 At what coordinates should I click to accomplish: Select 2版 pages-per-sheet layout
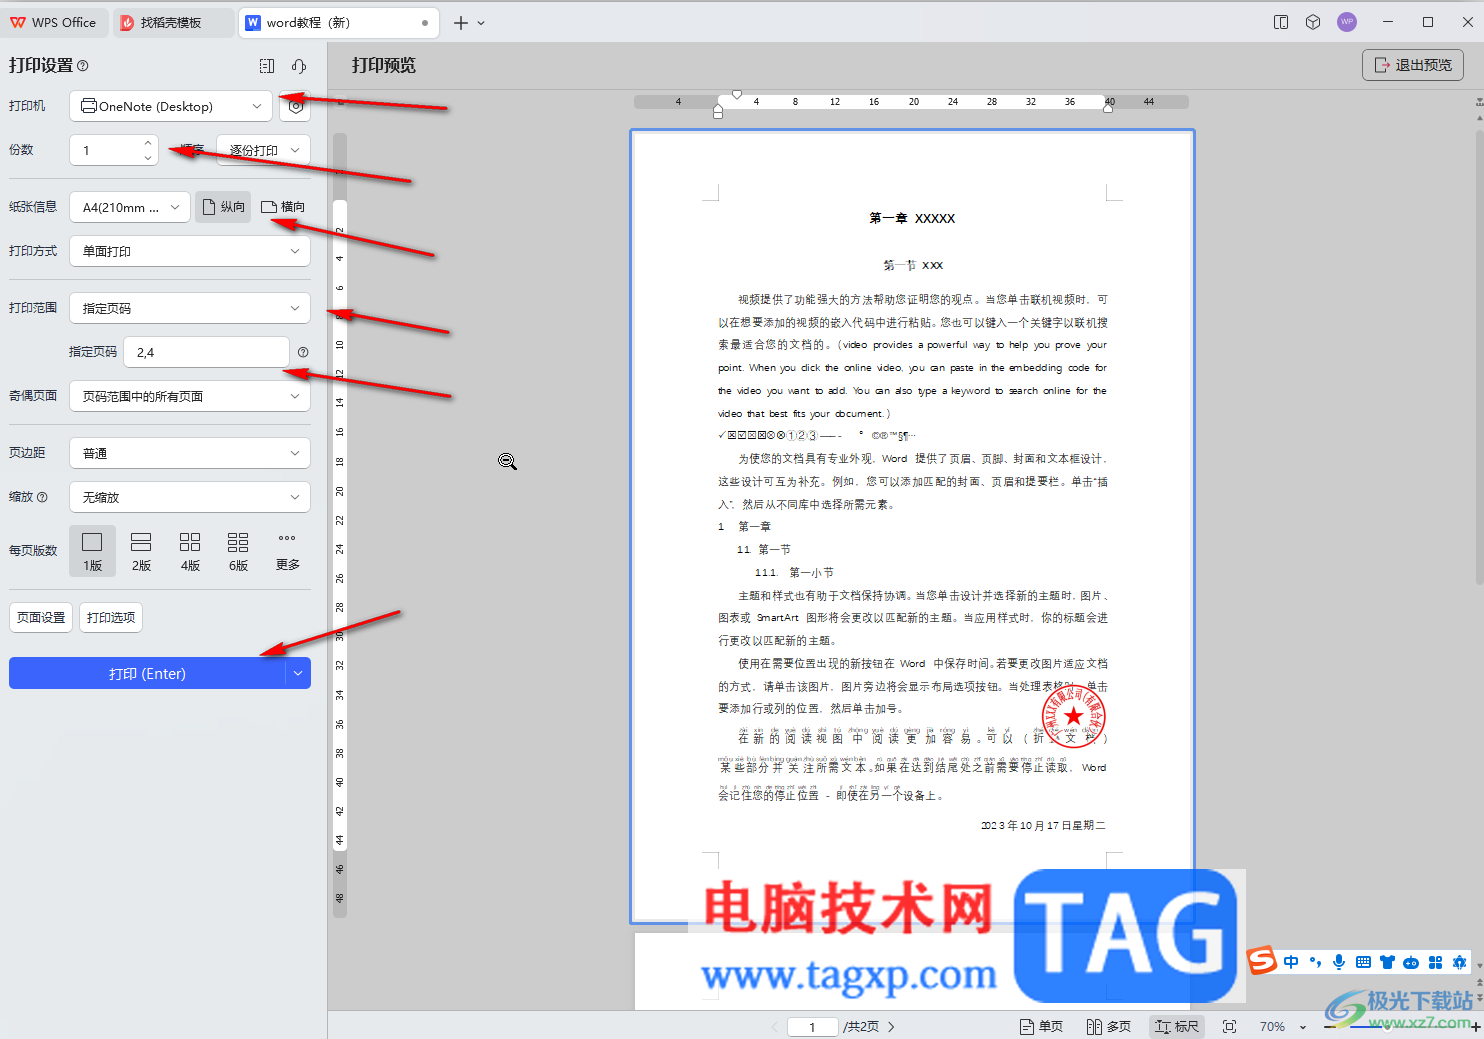[141, 551]
